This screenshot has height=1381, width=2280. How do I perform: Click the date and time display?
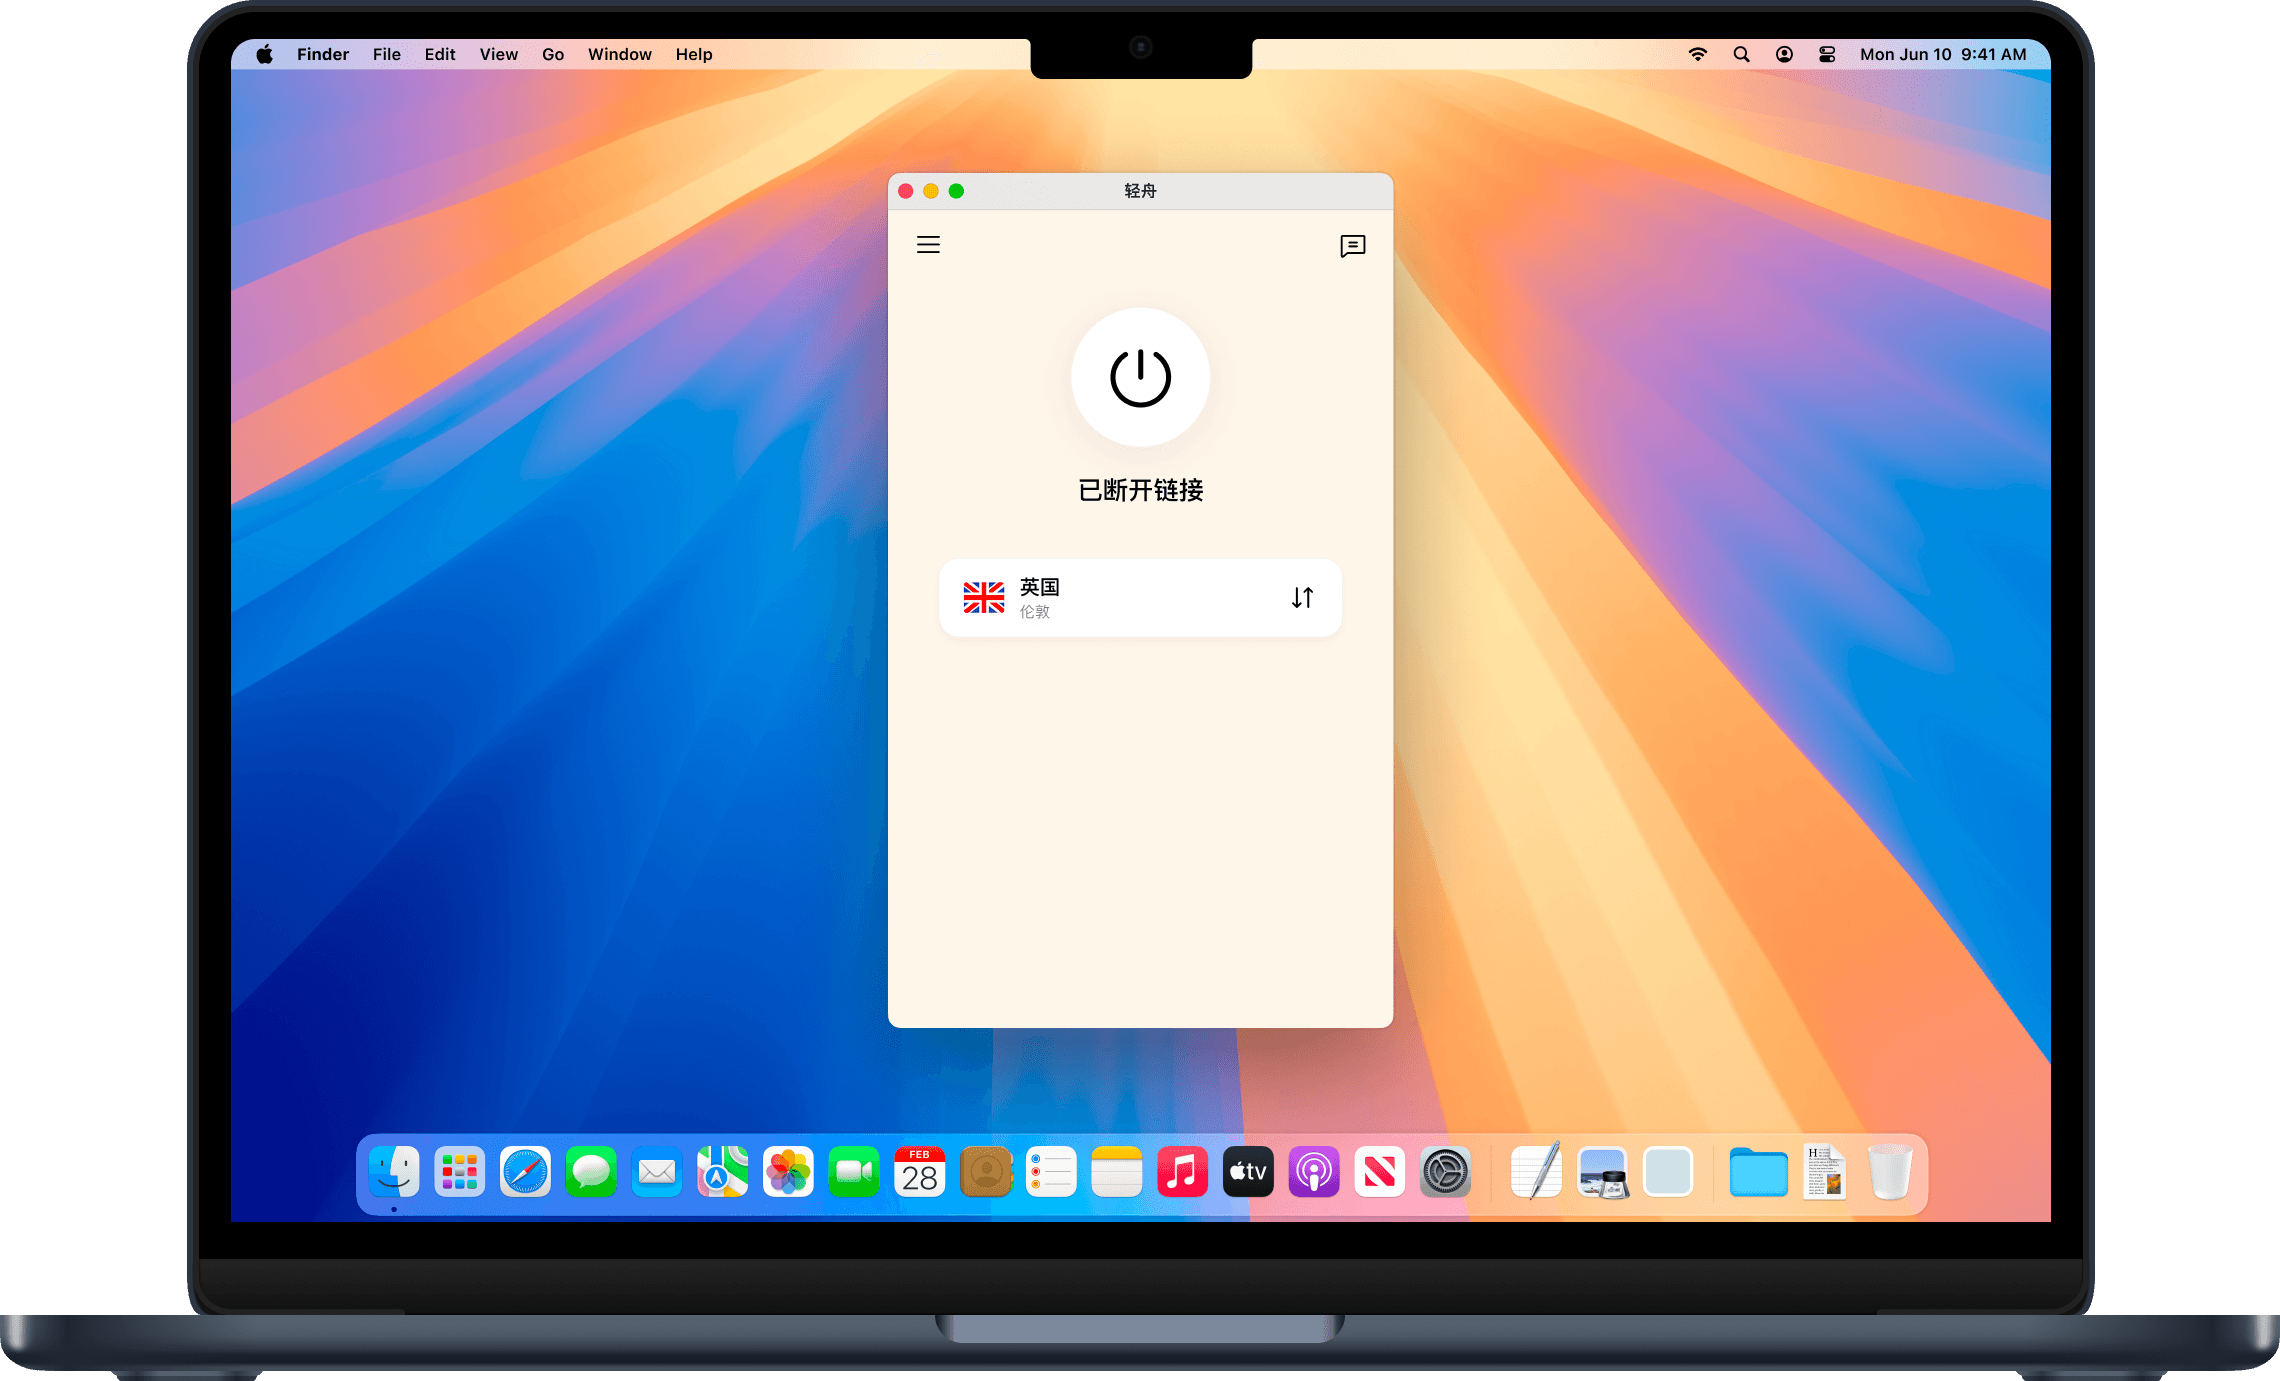[x=1942, y=54]
